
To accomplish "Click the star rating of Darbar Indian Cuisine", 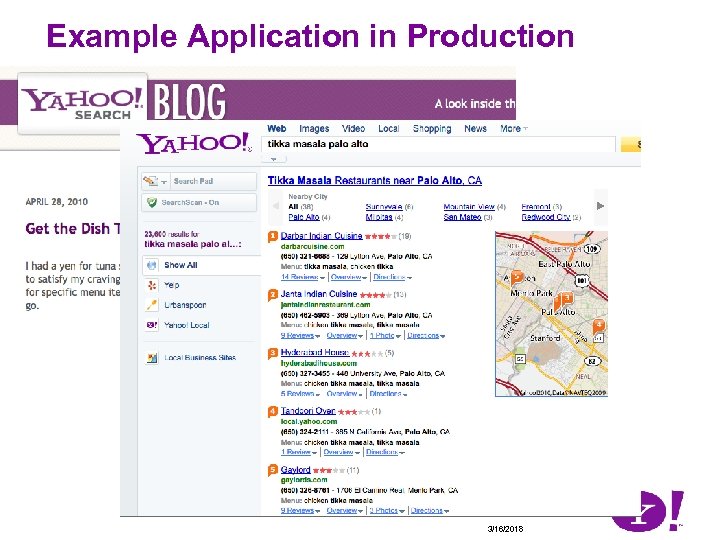I will pos(381,236).
